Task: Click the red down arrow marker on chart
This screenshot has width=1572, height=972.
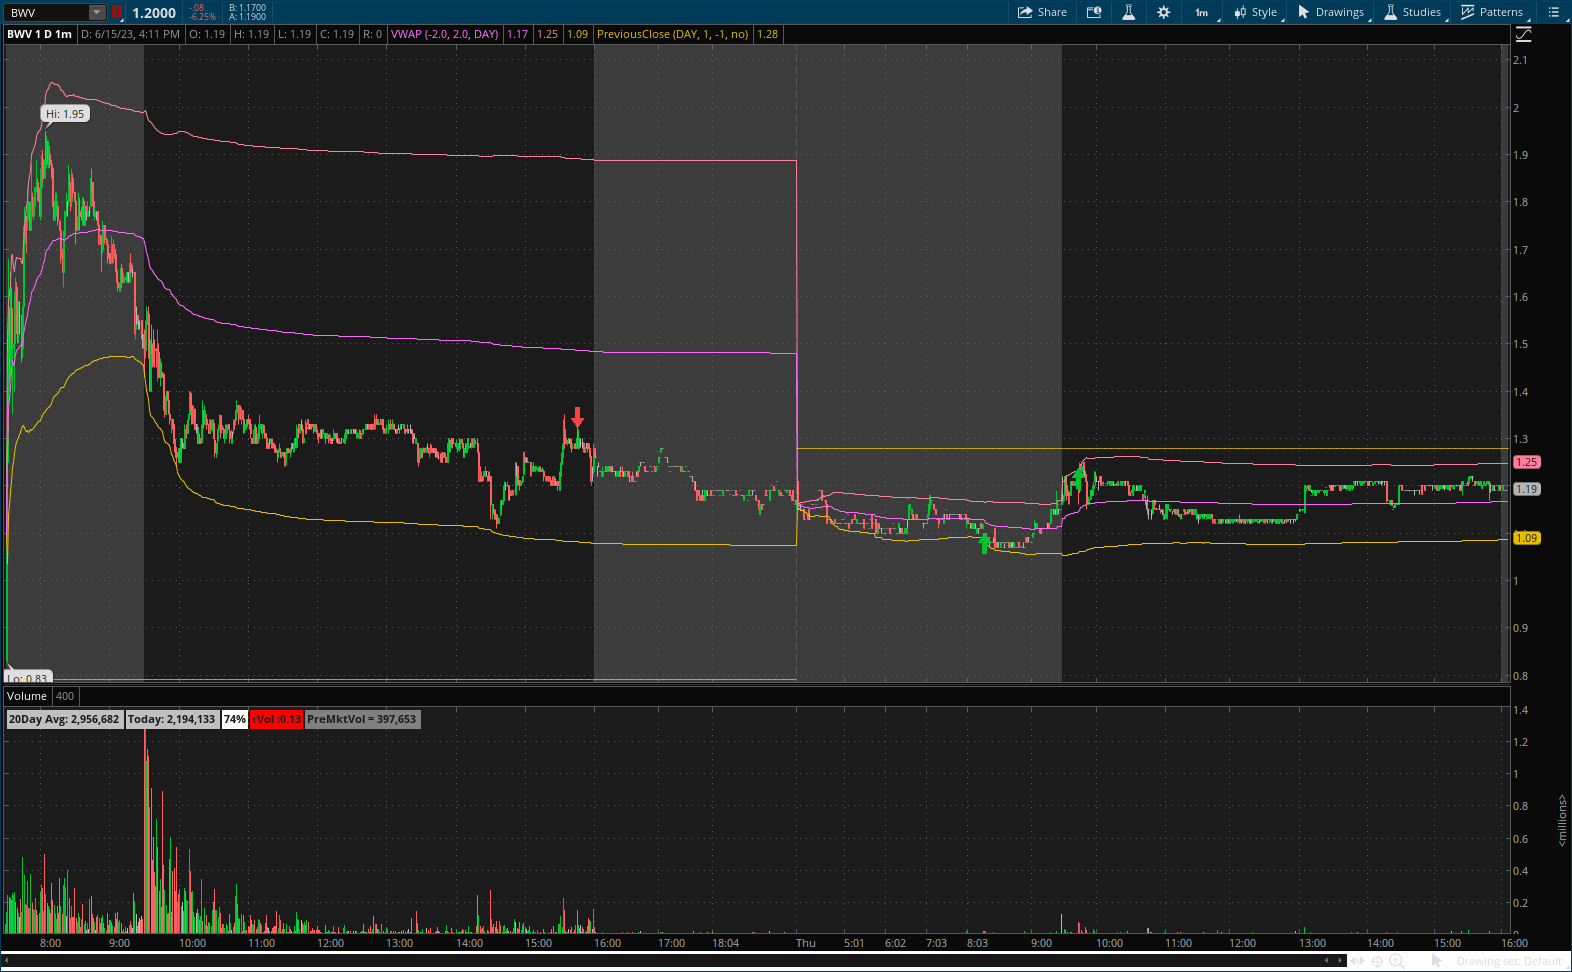Action: (577, 417)
